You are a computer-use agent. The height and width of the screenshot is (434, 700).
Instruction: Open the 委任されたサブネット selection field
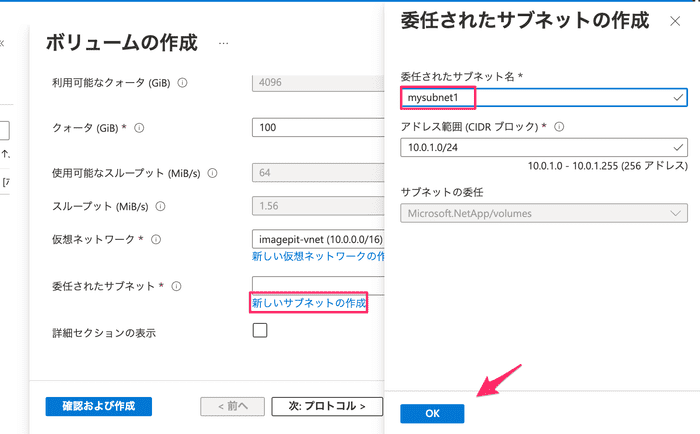[318, 286]
